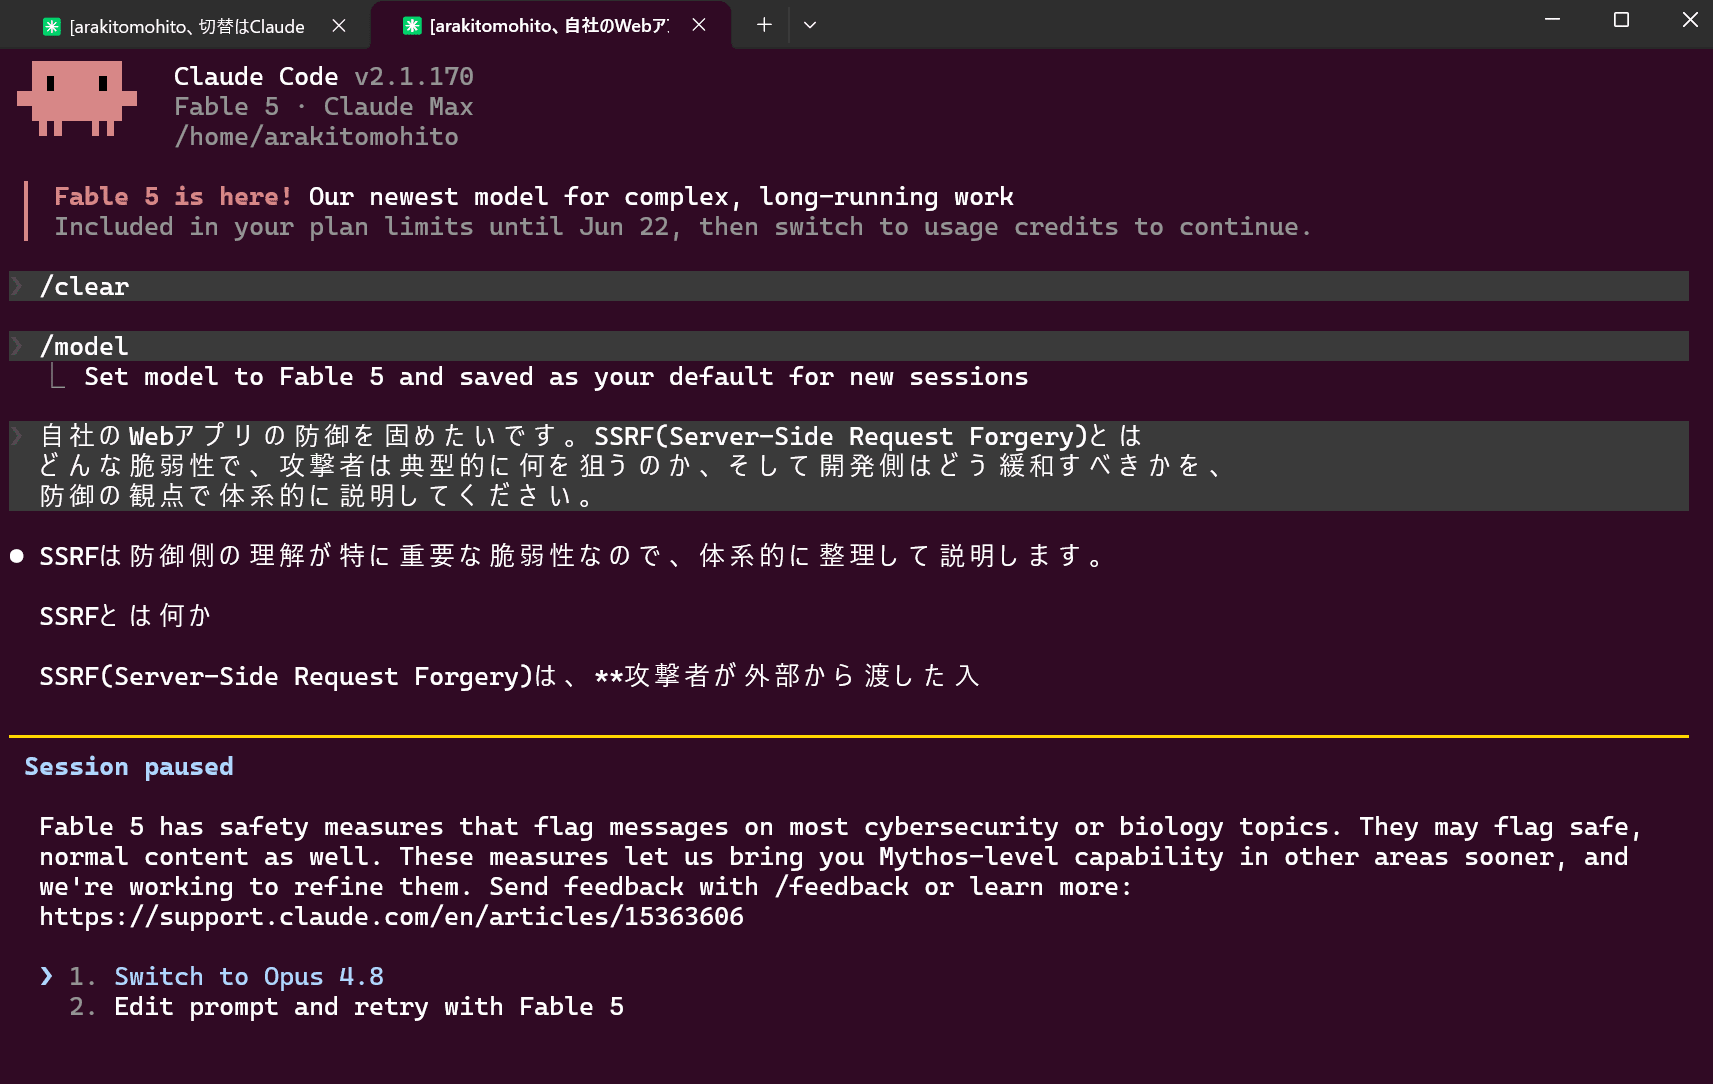1713x1084 pixels.
Task: Click the /home/arakitomohito path text
Action: [x=316, y=137]
